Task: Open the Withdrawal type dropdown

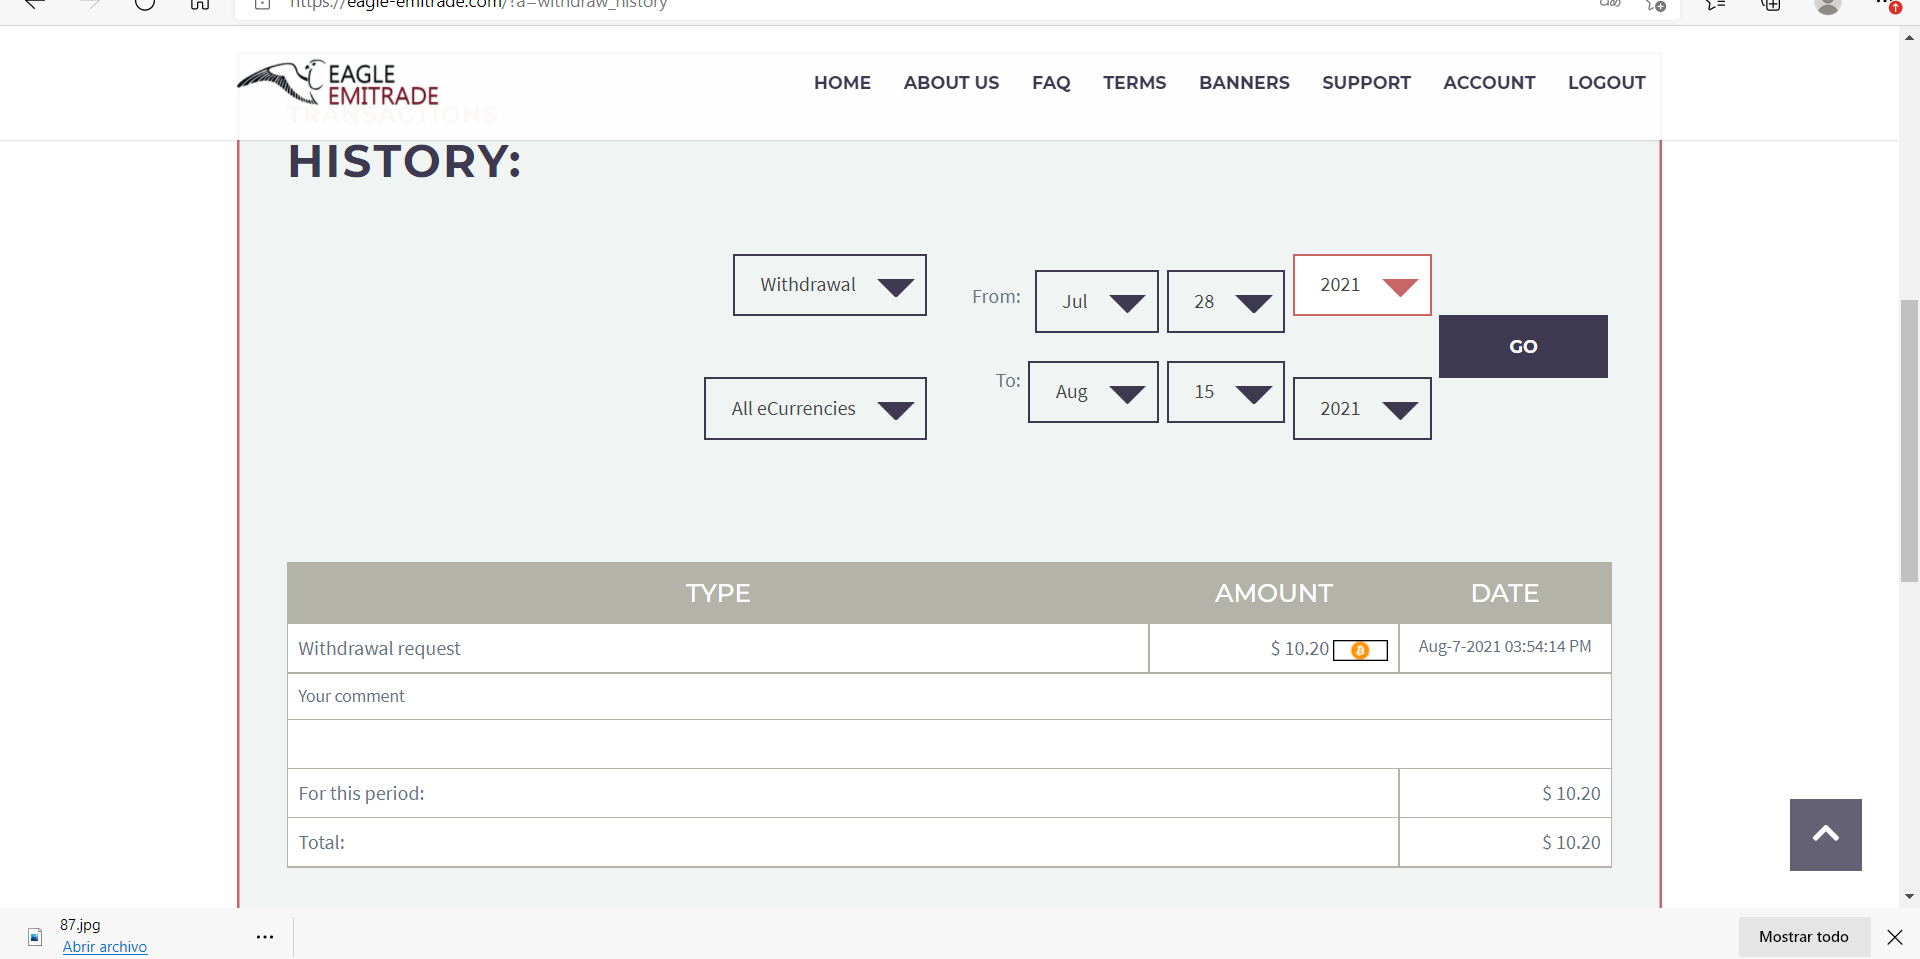Action: (829, 285)
